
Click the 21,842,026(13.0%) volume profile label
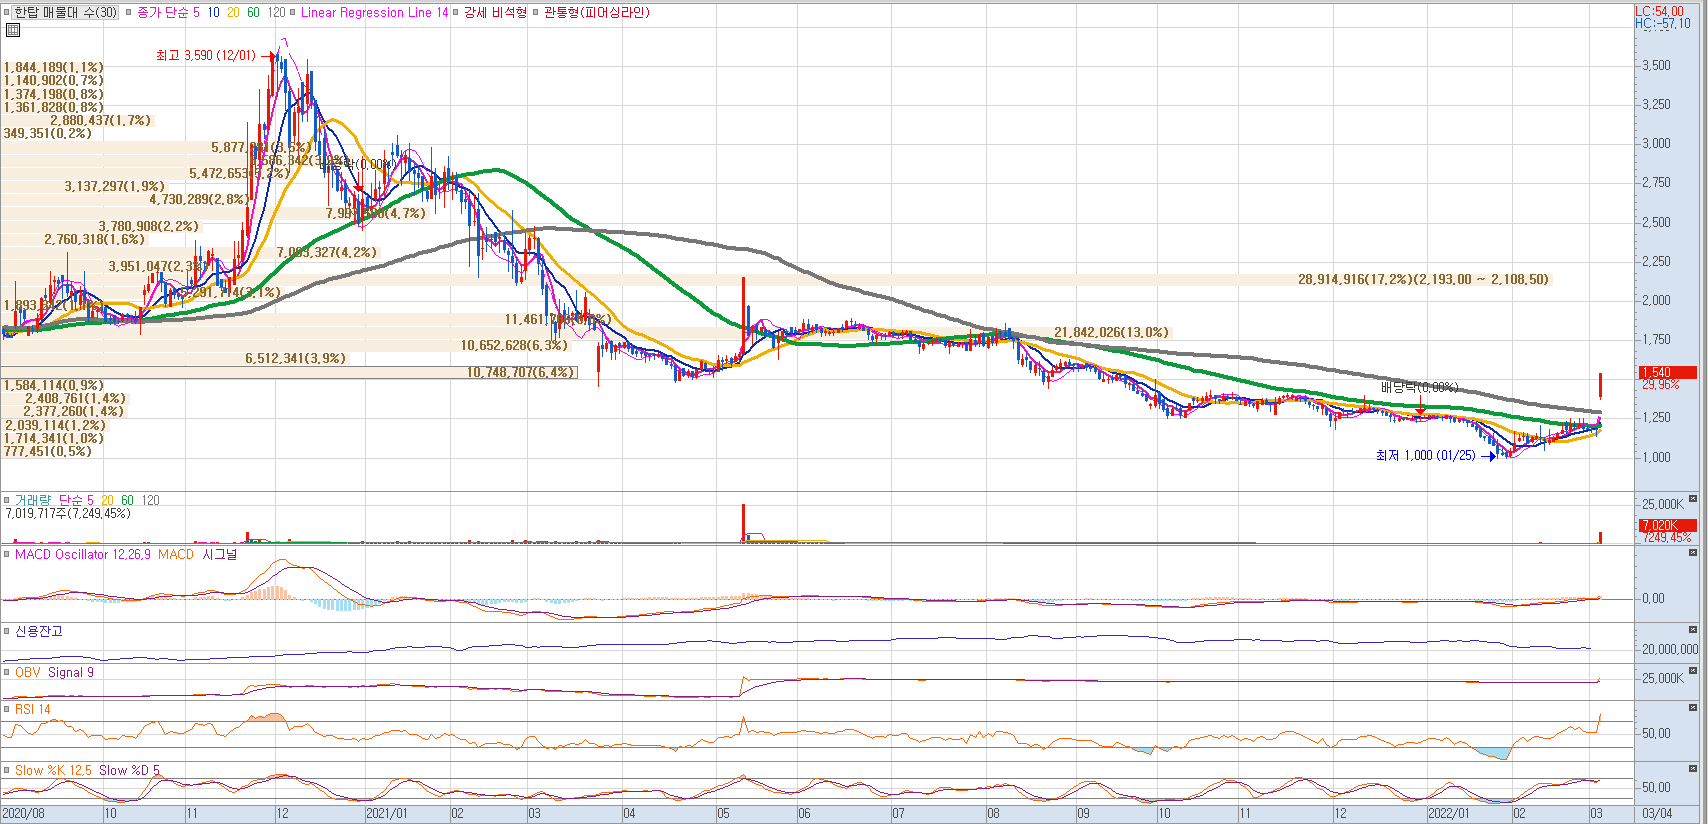[1111, 332]
